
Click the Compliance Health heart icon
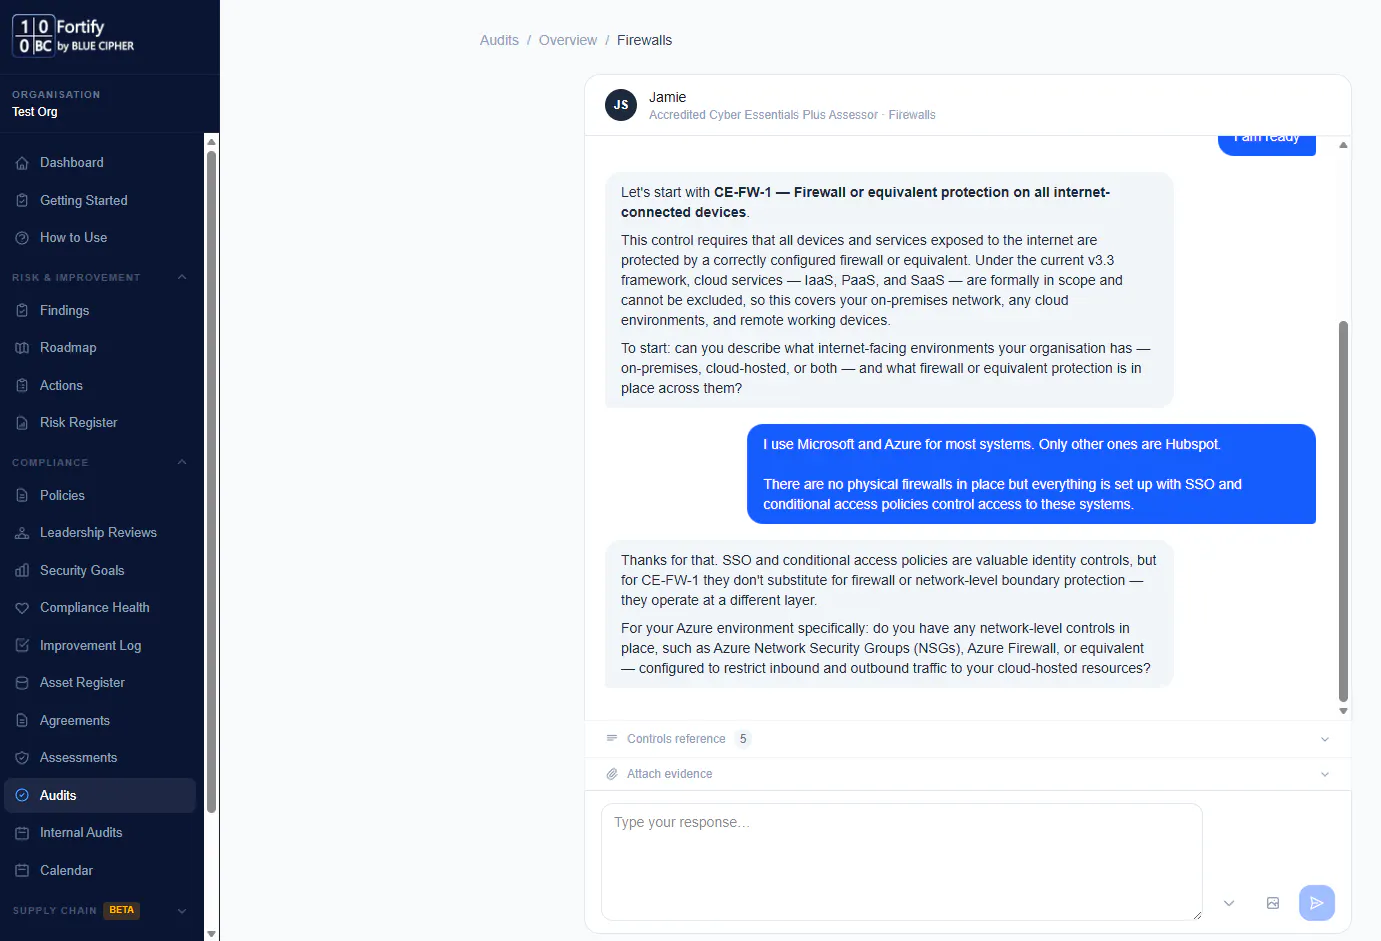point(22,608)
